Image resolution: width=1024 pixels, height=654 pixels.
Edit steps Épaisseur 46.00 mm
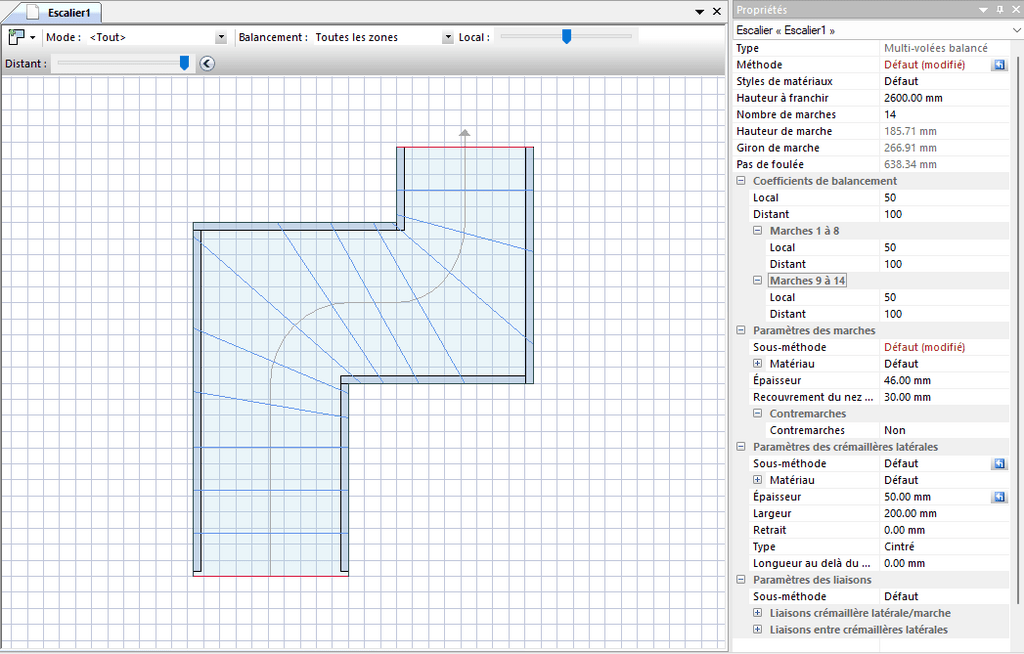[x=944, y=380]
